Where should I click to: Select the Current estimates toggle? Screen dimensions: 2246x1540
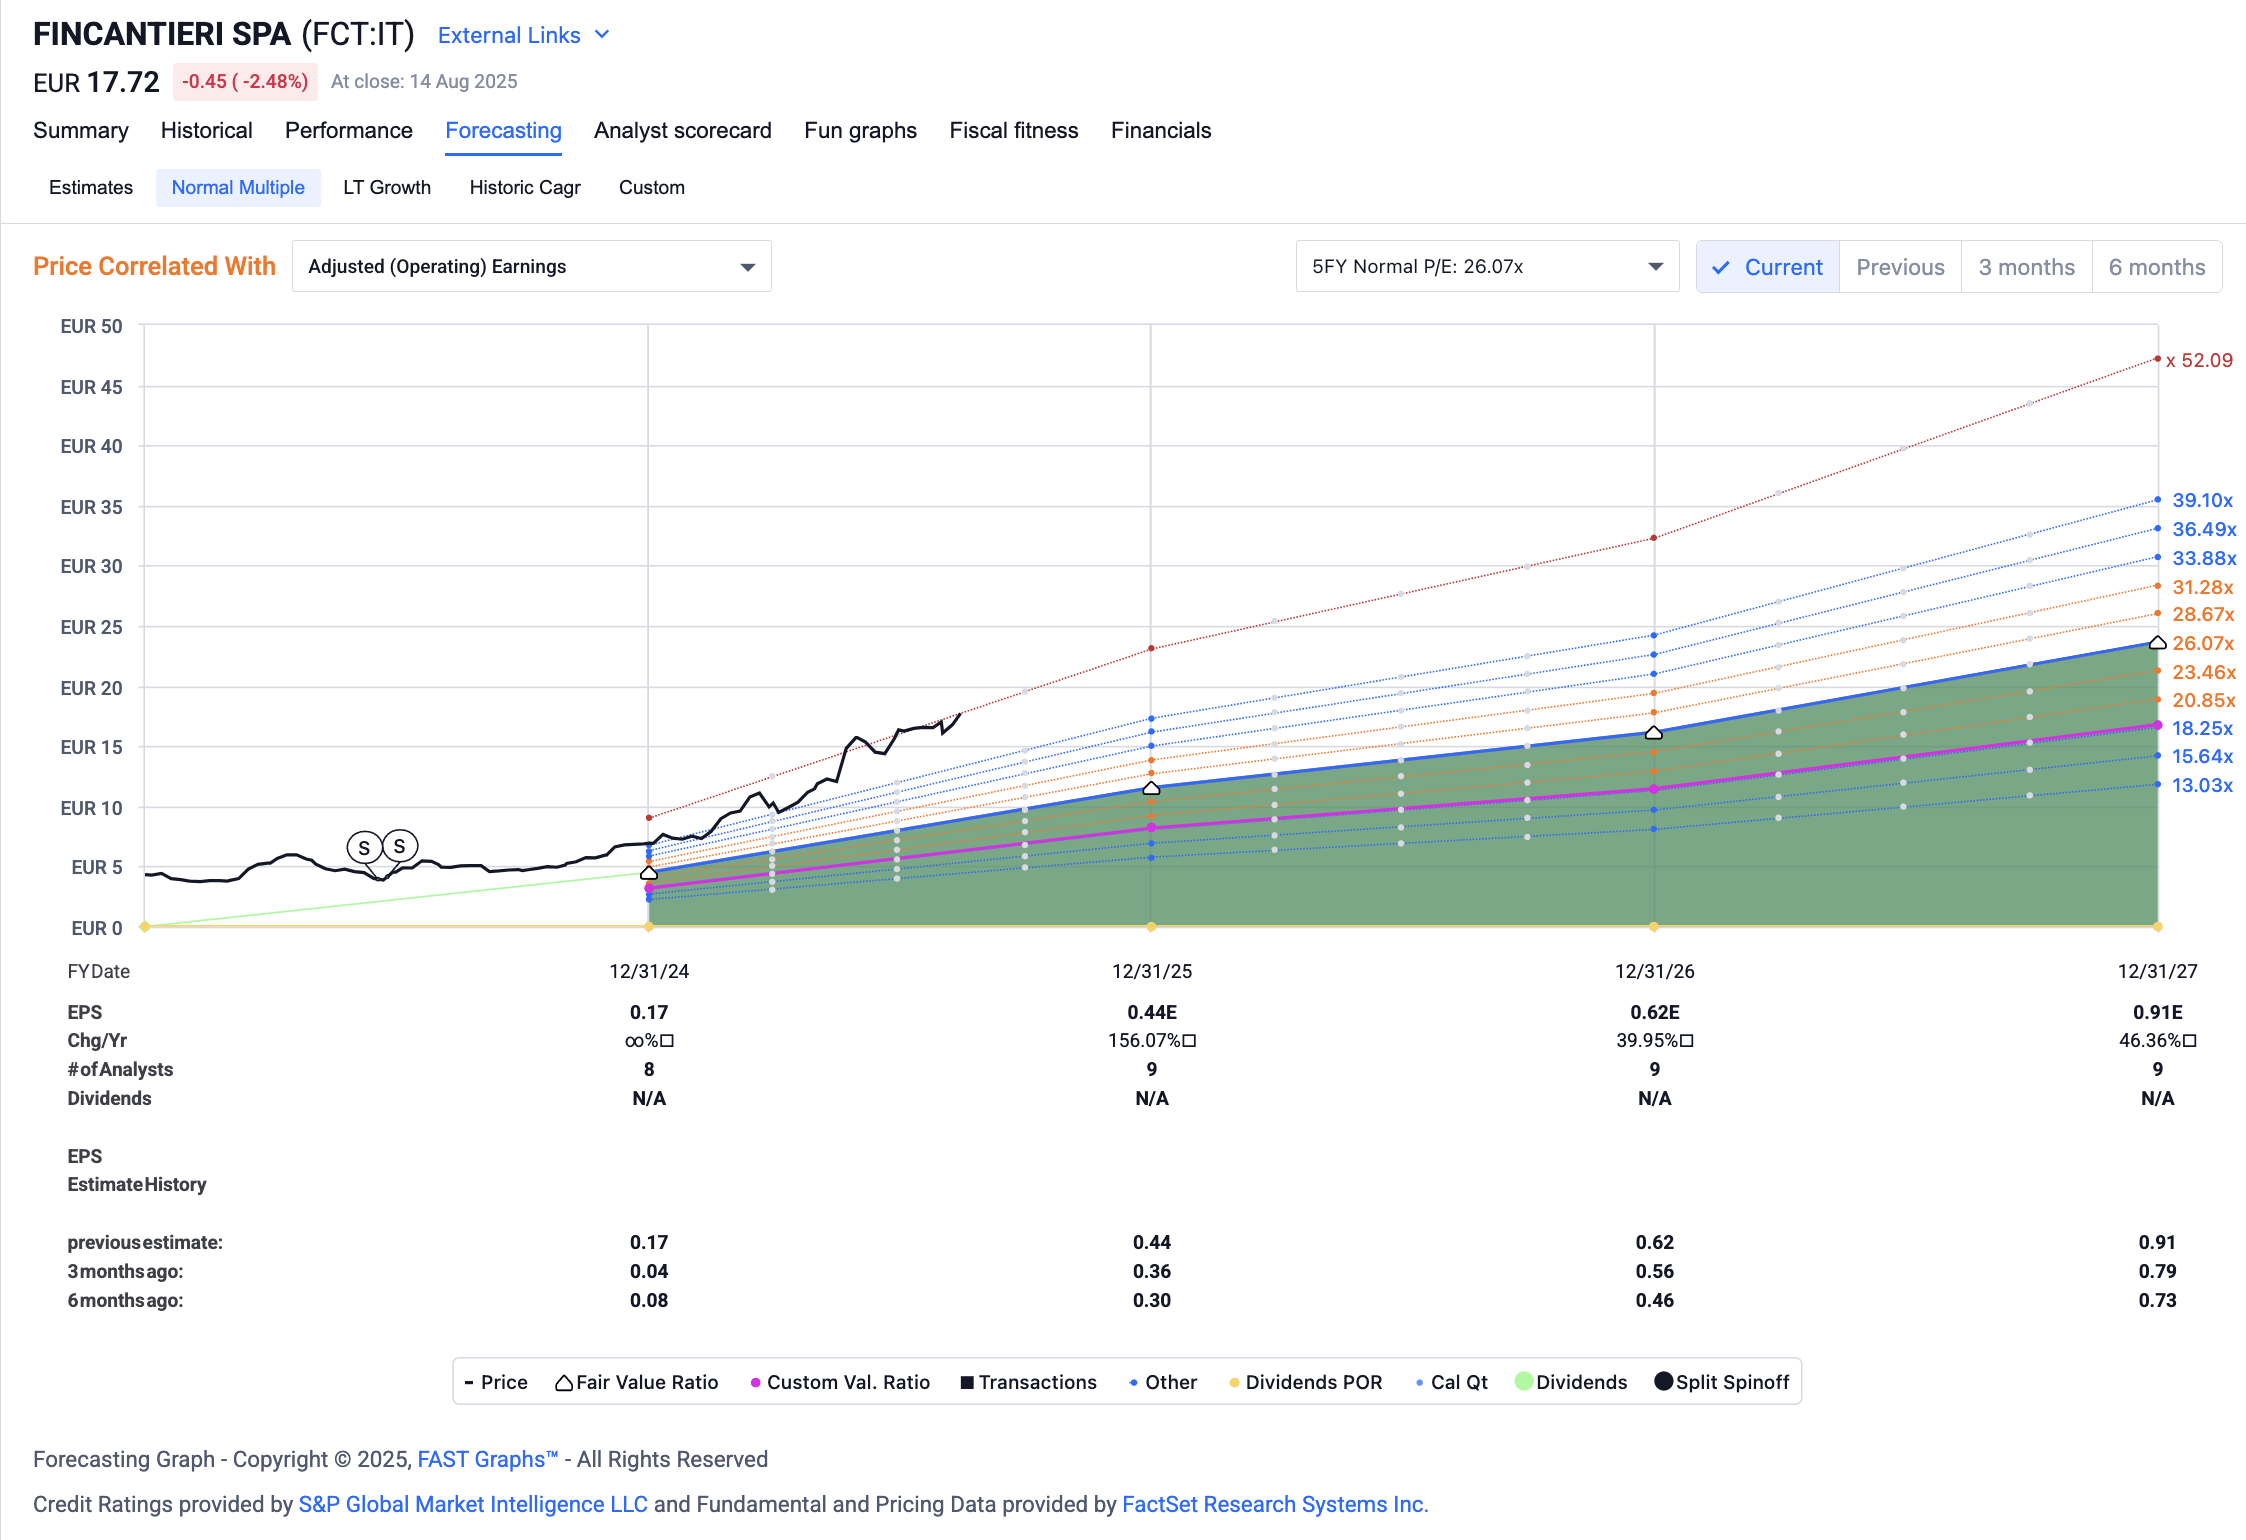point(1767,267)
